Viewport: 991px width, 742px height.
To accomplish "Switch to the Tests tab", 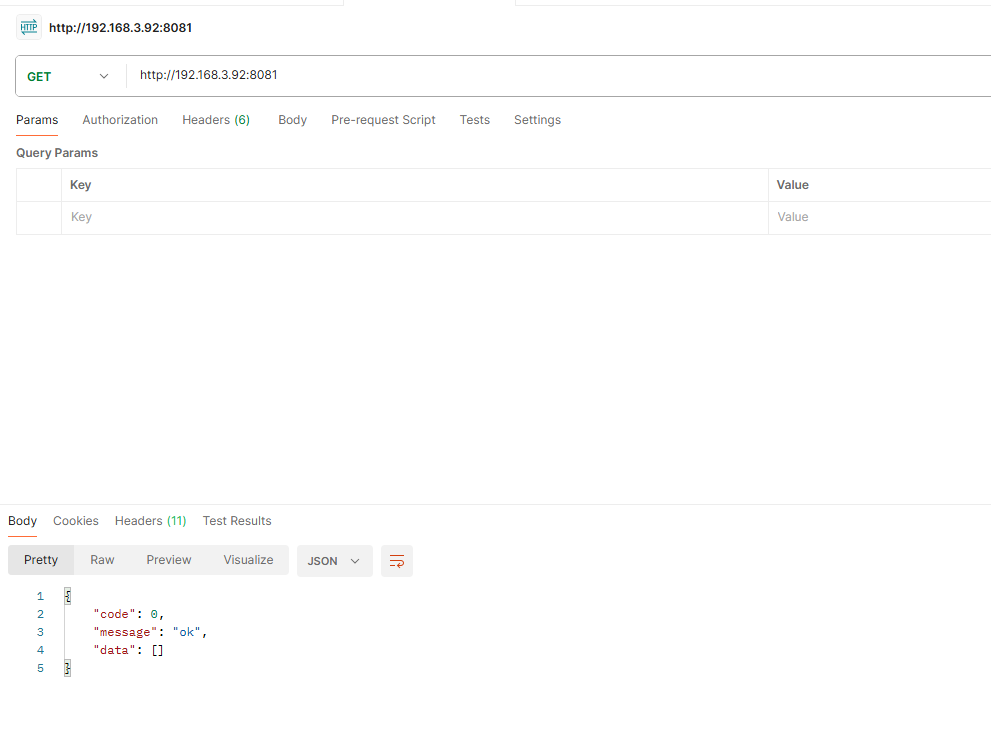I will coord(475,120).
